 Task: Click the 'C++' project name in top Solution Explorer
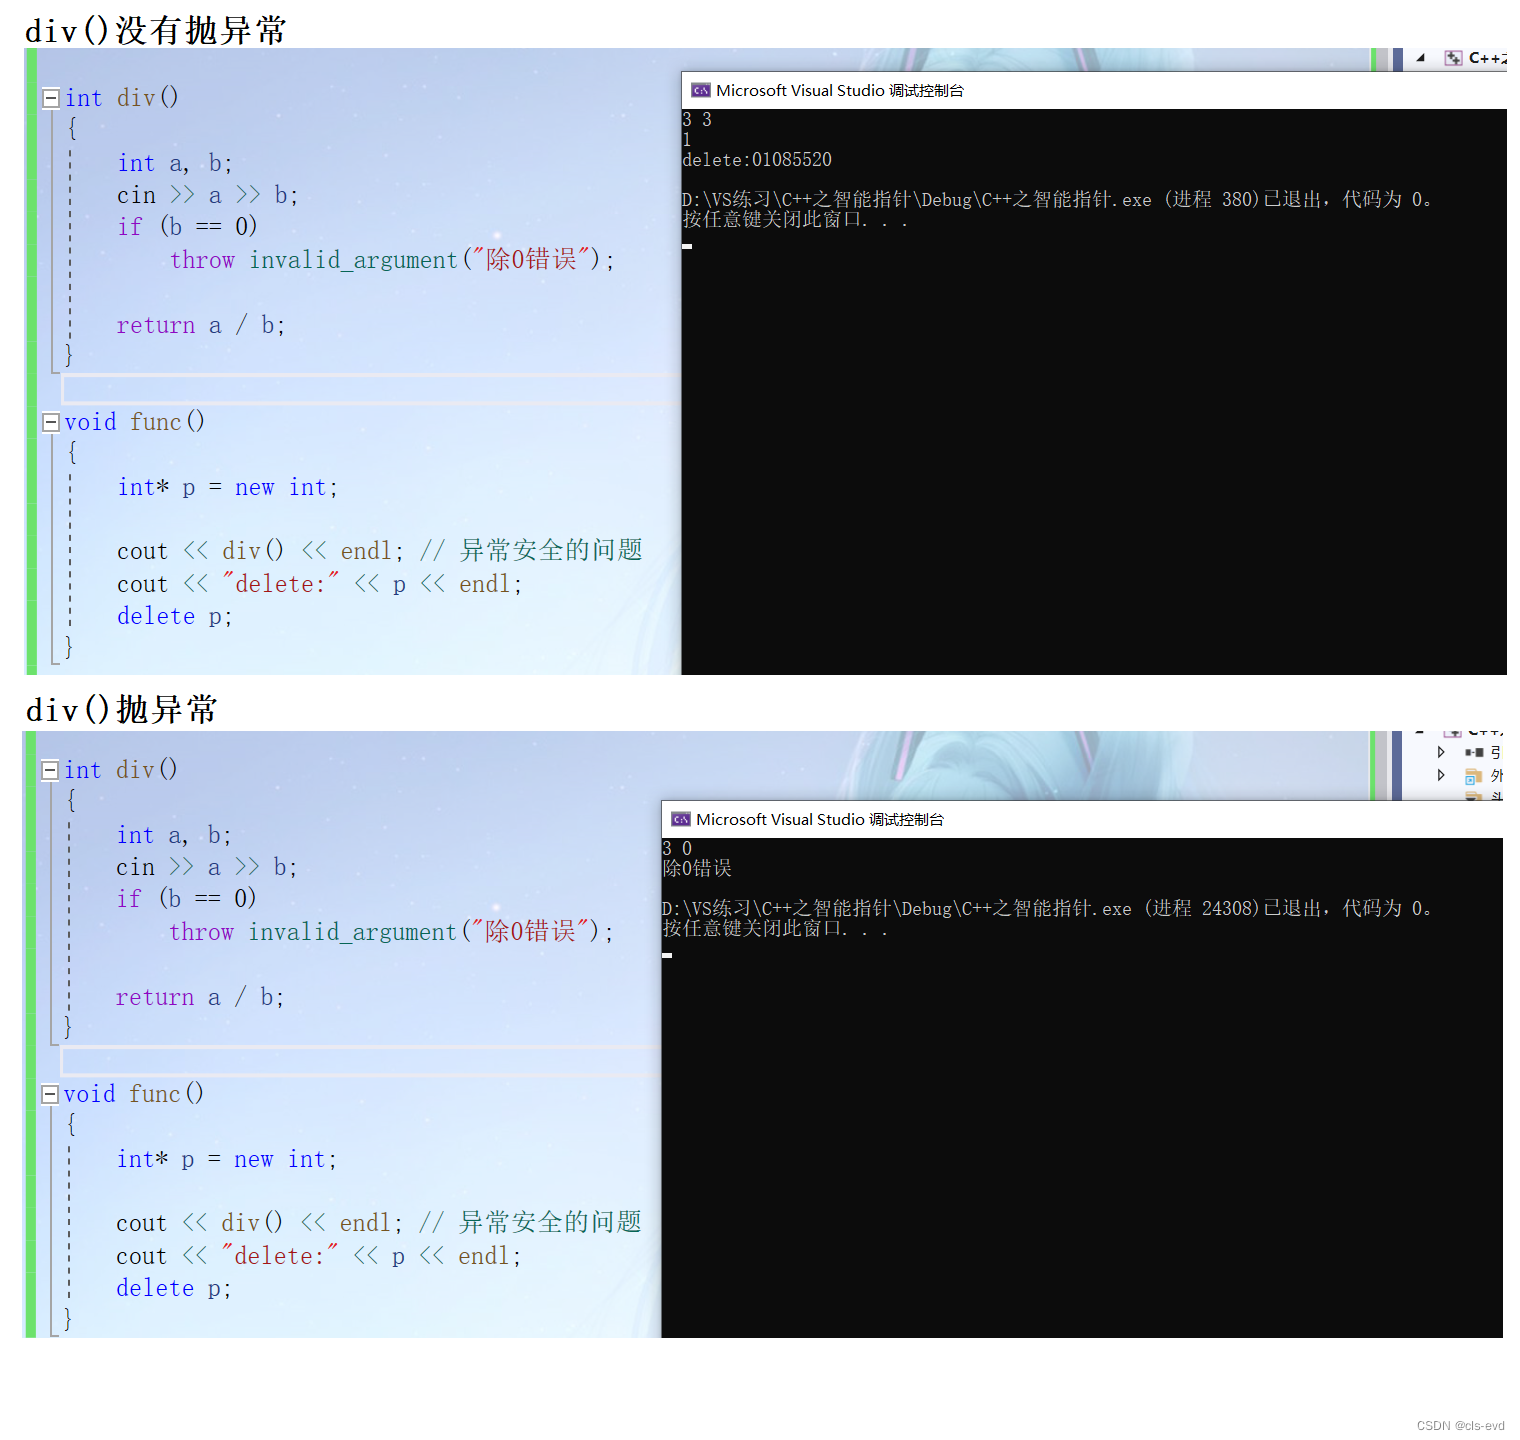pyautogui.click(x=1488, y=58)
